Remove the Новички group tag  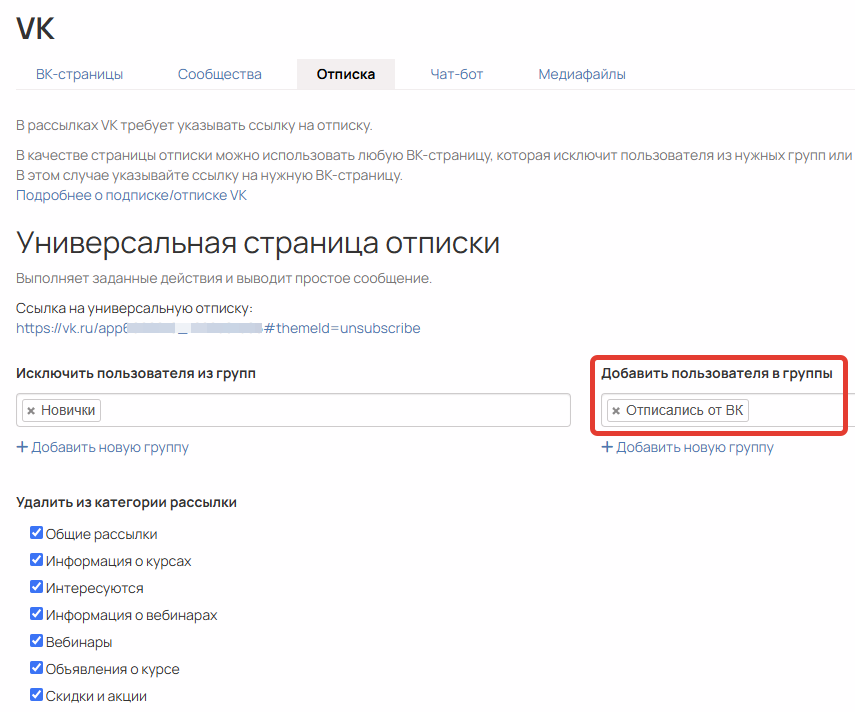31,411
